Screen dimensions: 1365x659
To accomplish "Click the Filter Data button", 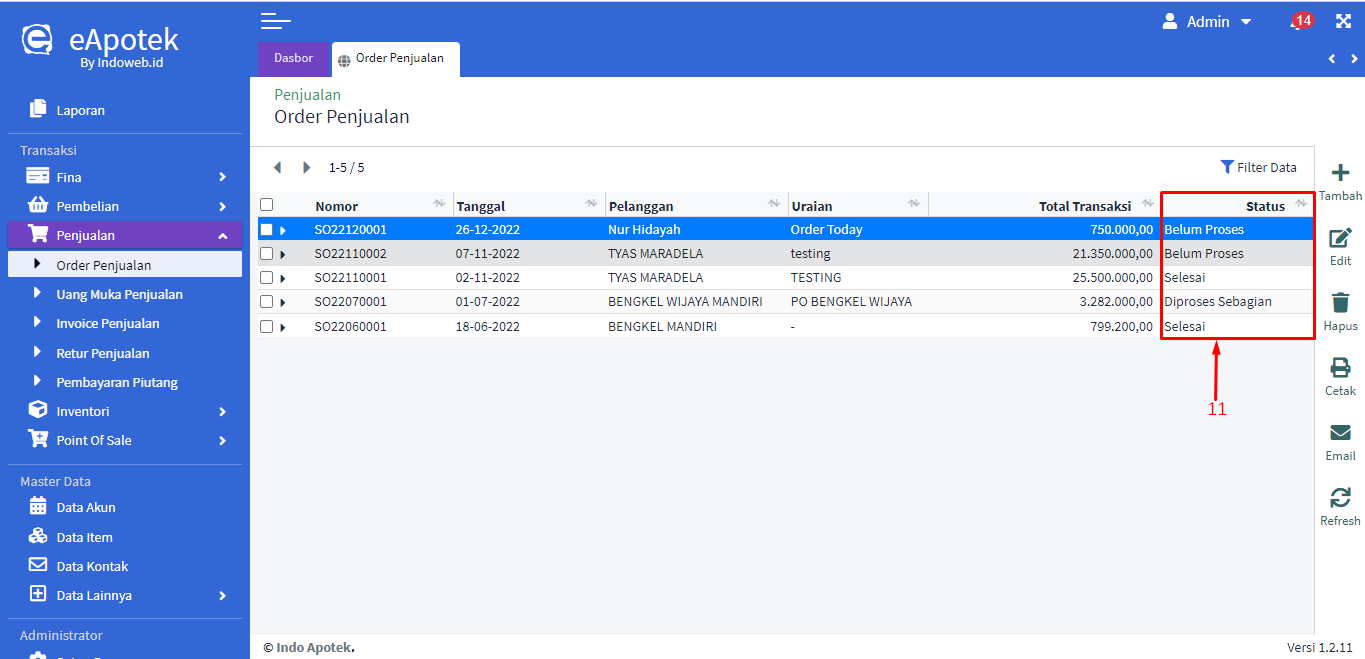I will tap(1258, 167).
